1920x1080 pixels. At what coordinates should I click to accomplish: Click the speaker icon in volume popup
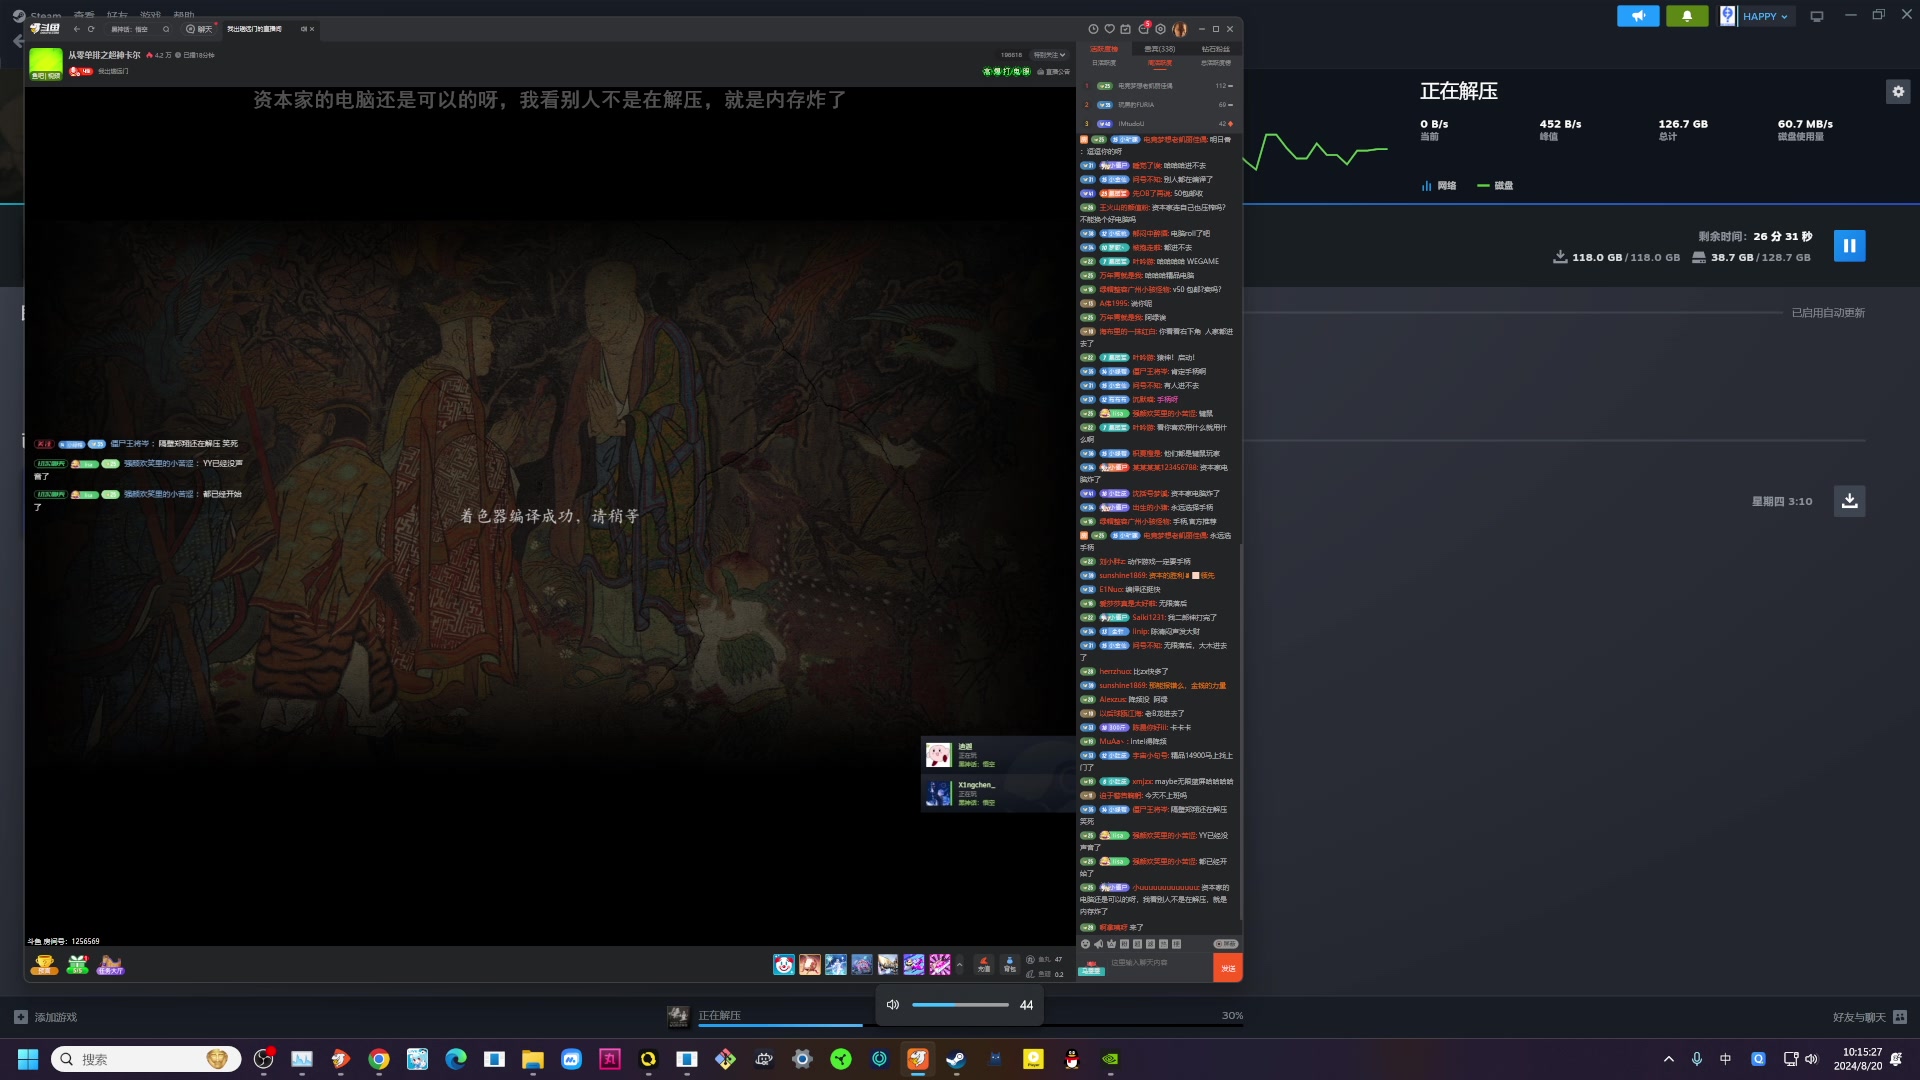click(893, 1005)
